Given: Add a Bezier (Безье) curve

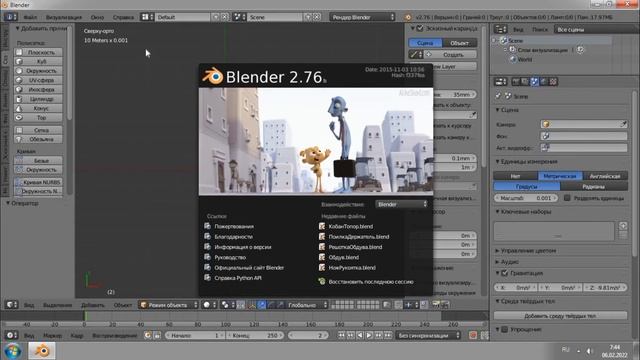Looking at the screenshot, I should pos(38,160).
